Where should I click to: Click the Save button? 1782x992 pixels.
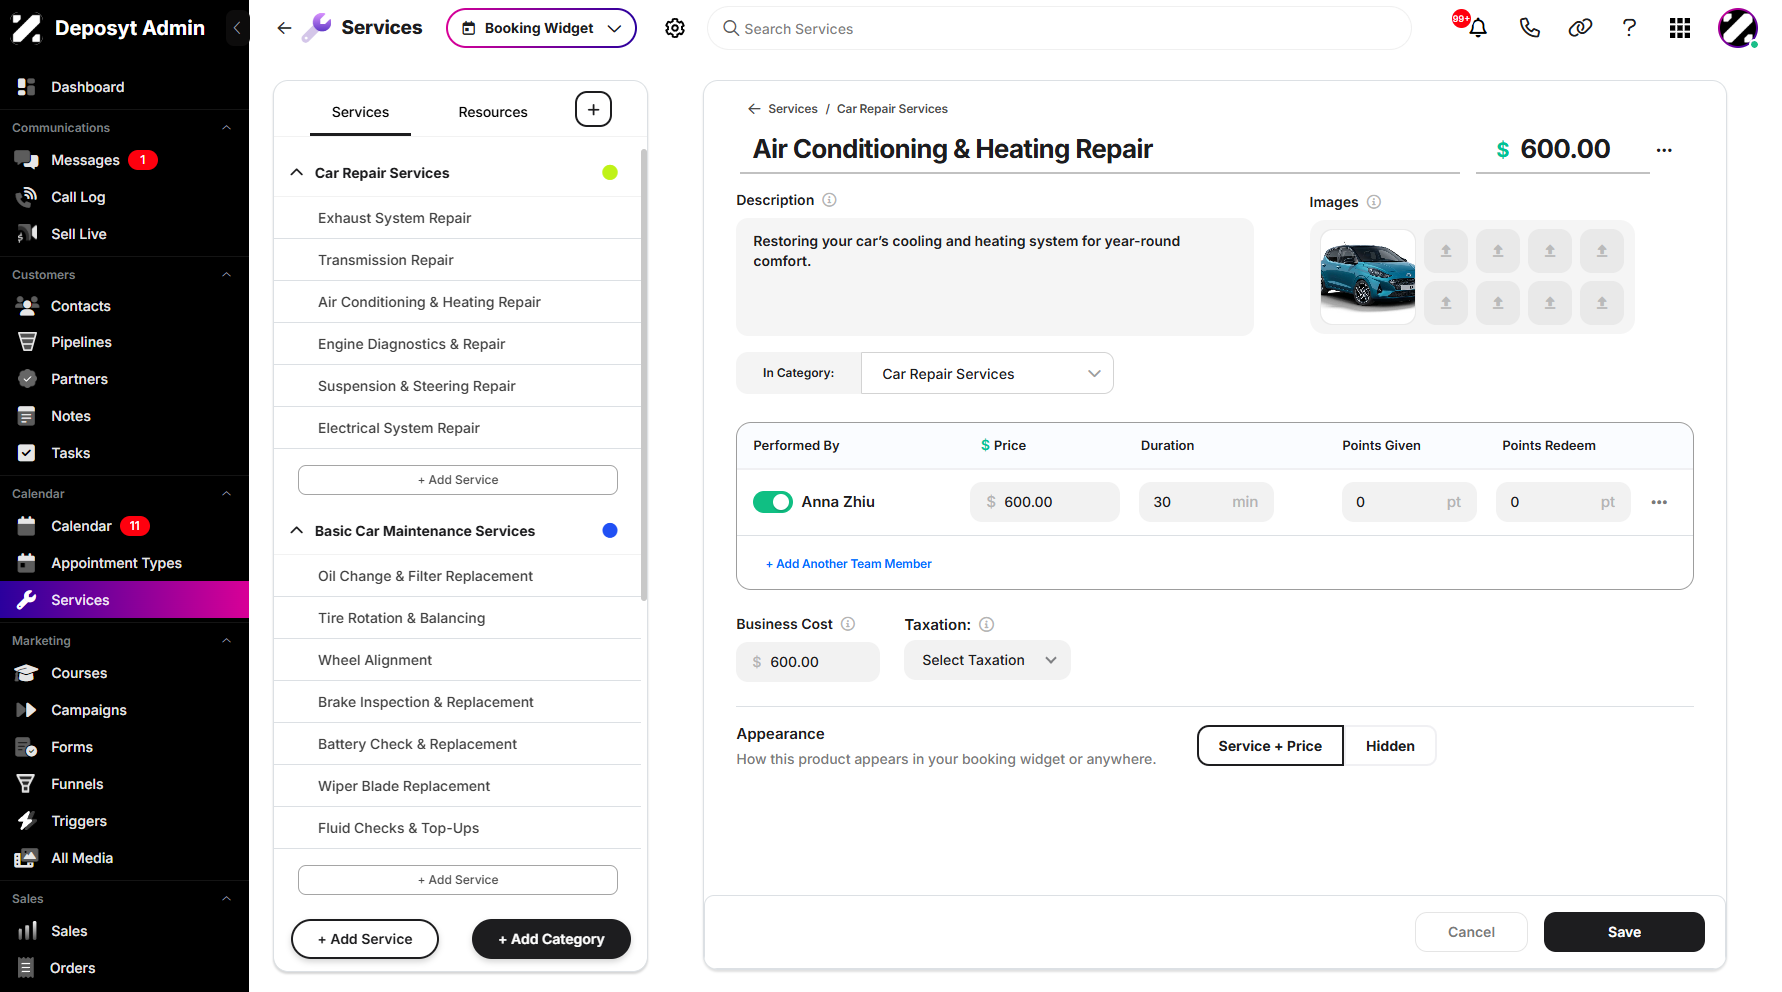[1624, 932]
